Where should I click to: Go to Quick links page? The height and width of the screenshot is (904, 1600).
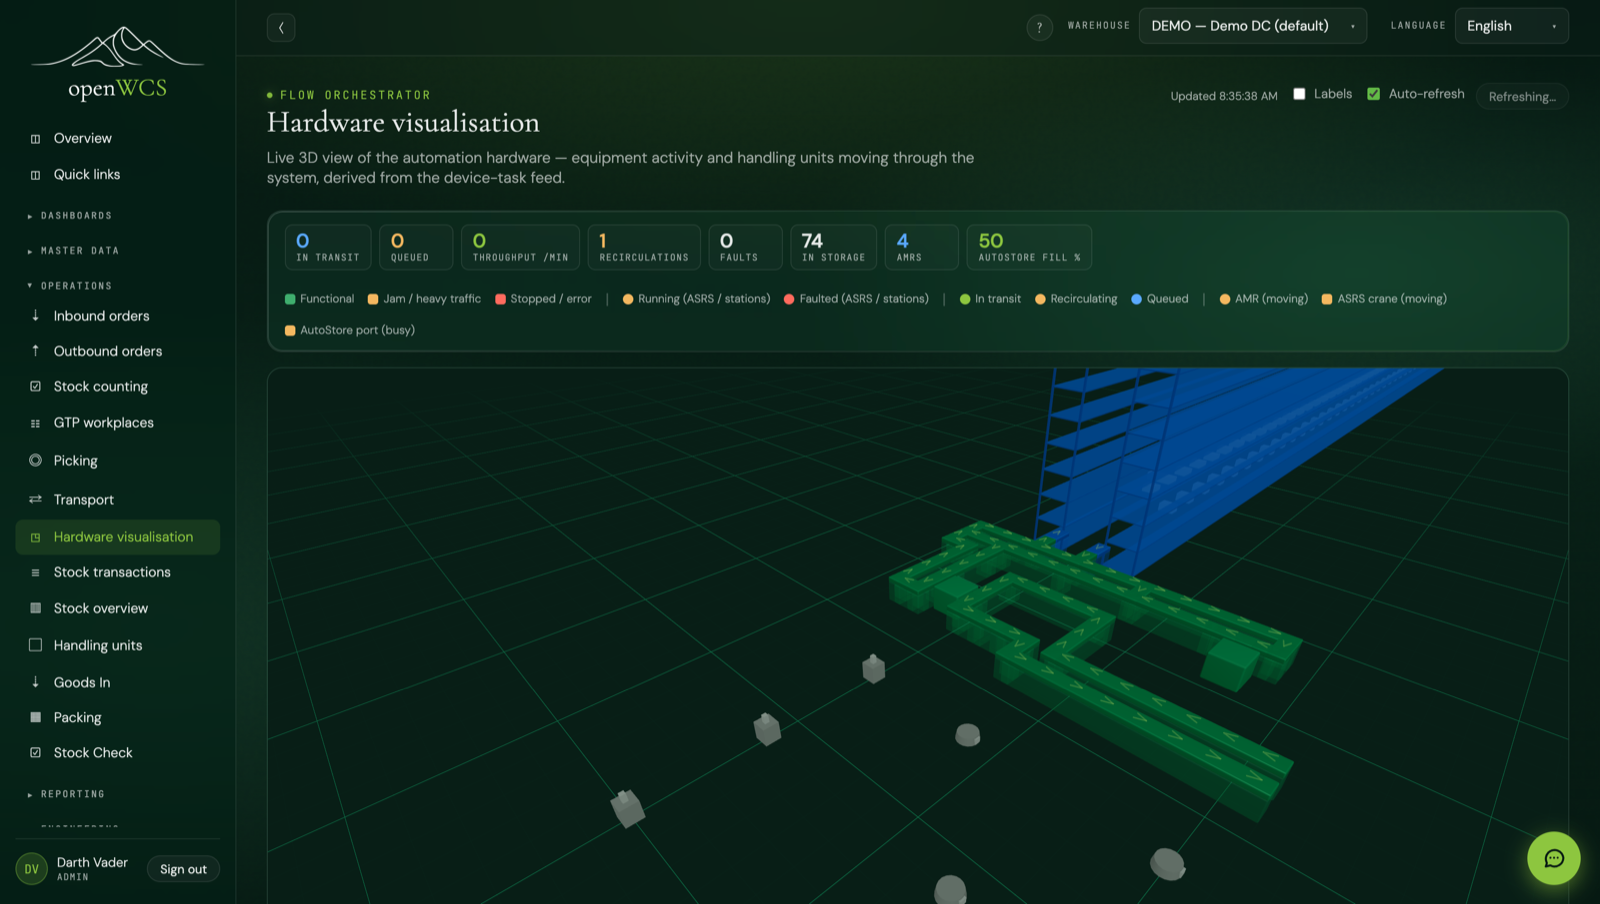point(118,175)
